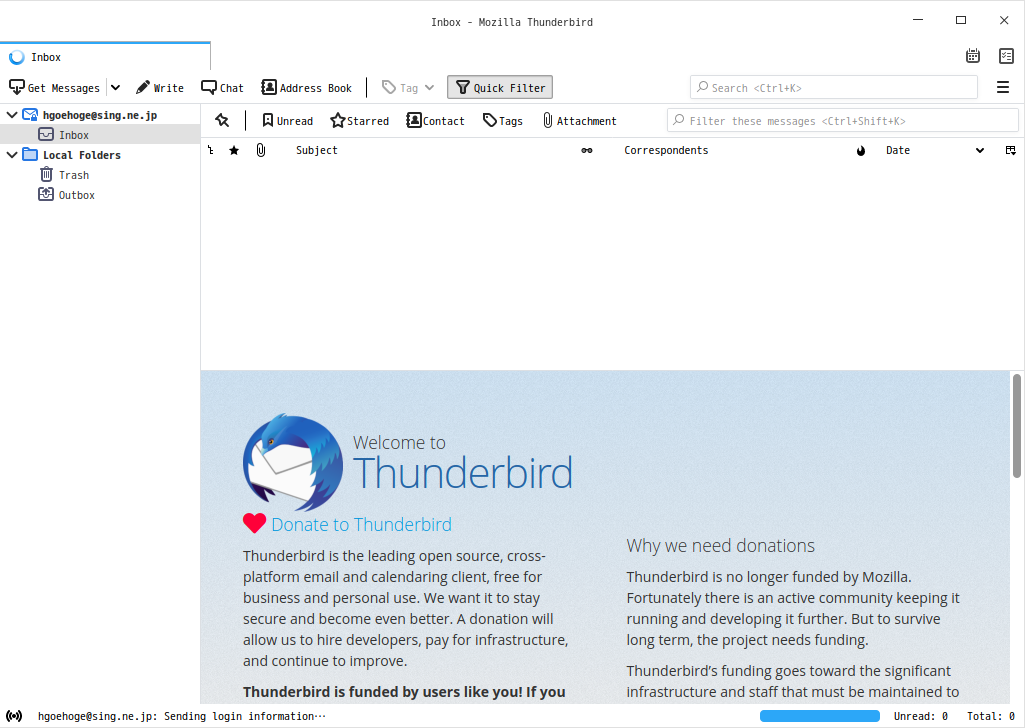Focus the Filter these messages field

click(843, 121)
